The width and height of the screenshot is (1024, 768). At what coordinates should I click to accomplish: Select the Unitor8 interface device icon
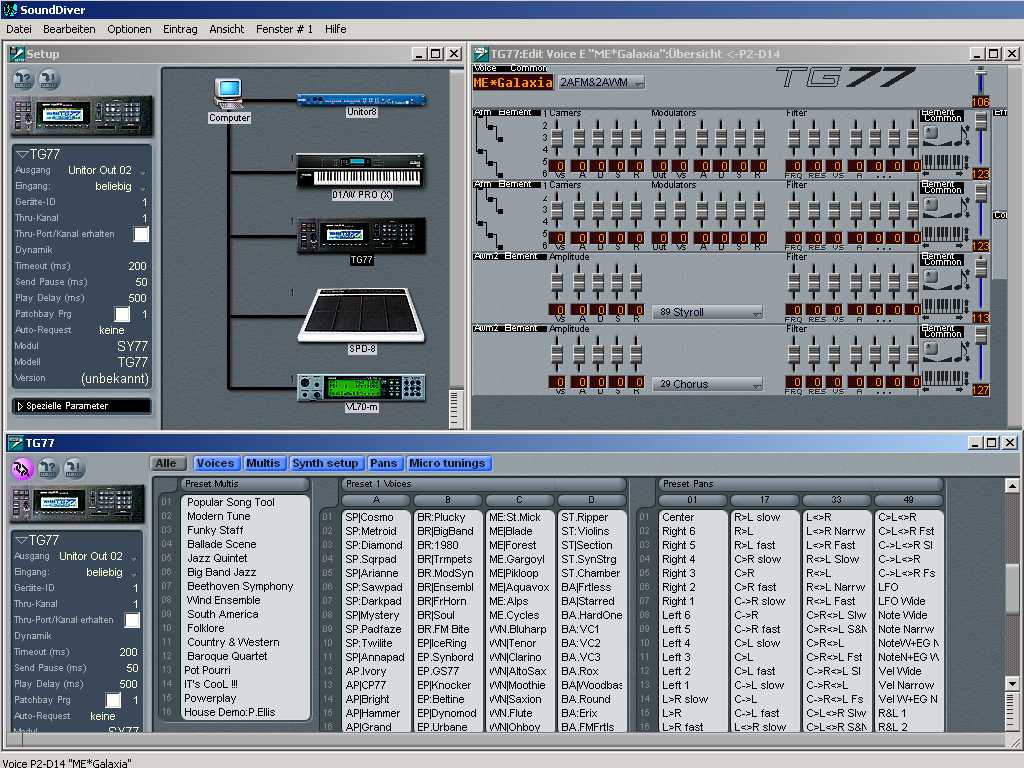tap(361, 100)
